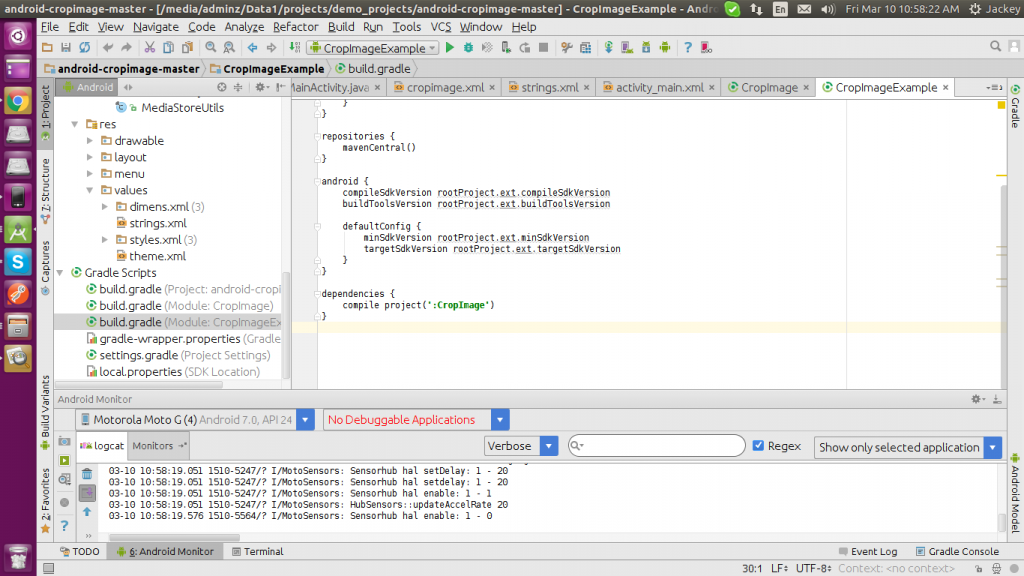This screenshot has height=576, width=1024.
Task: Open the Refactor menu
Action: click(x=295, y=27)
